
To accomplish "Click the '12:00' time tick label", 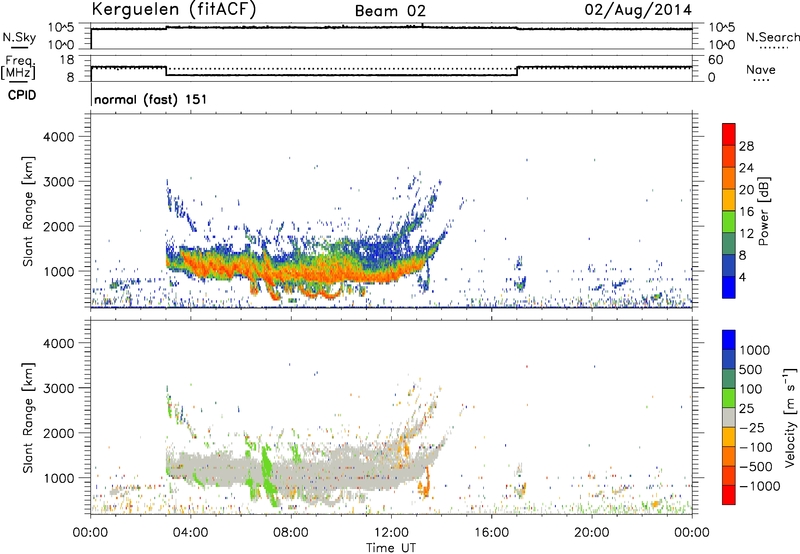I will tap(391, 533).
